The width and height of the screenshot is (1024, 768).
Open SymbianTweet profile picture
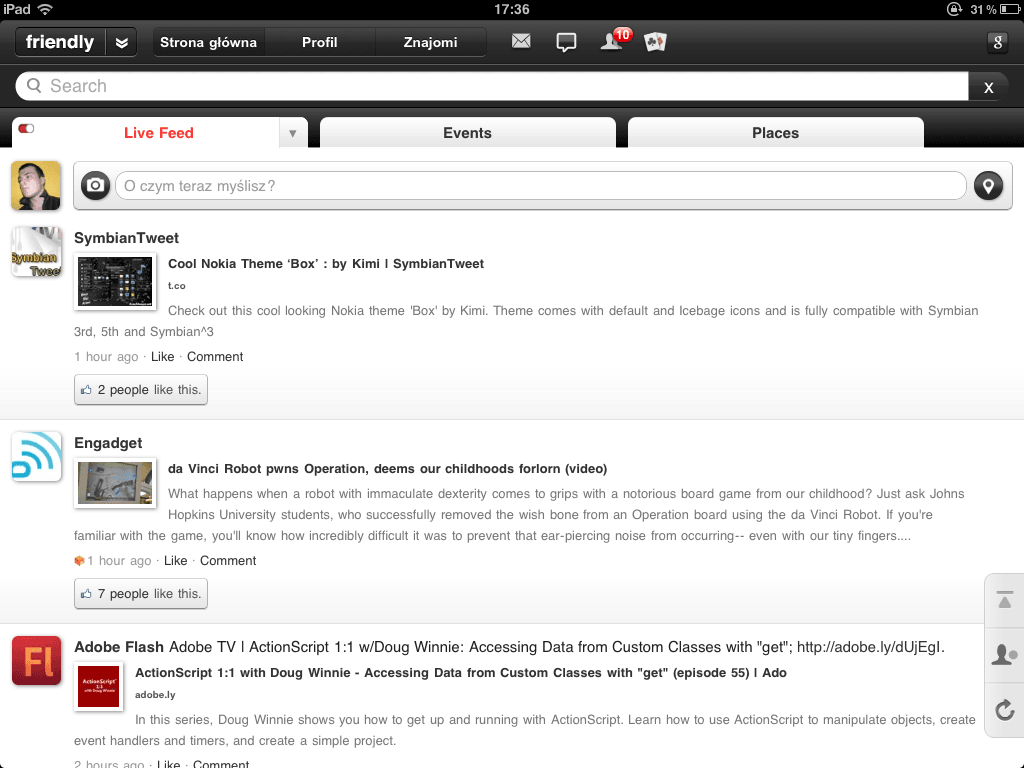pos(37,251)
